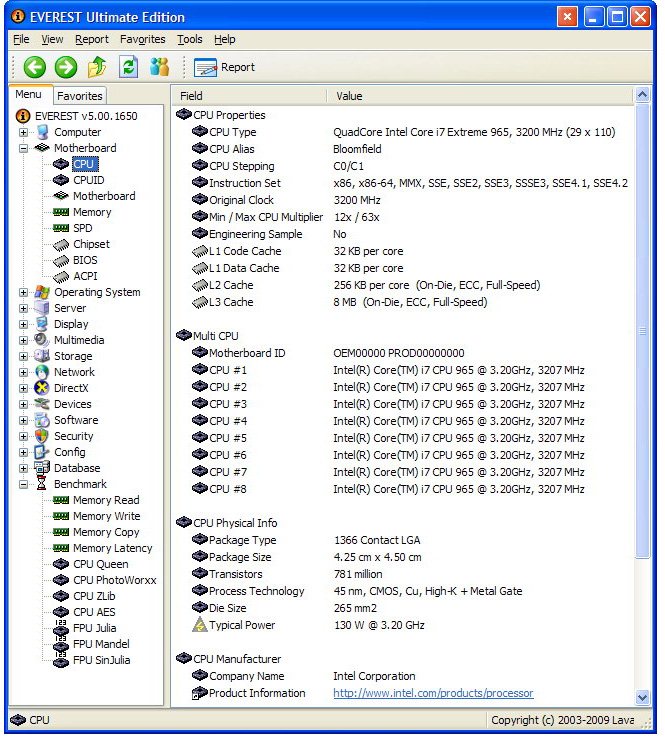Viewport: 665px width, 738px height.
Task: Click the BIOS chip icon
Action: (61, 261)
